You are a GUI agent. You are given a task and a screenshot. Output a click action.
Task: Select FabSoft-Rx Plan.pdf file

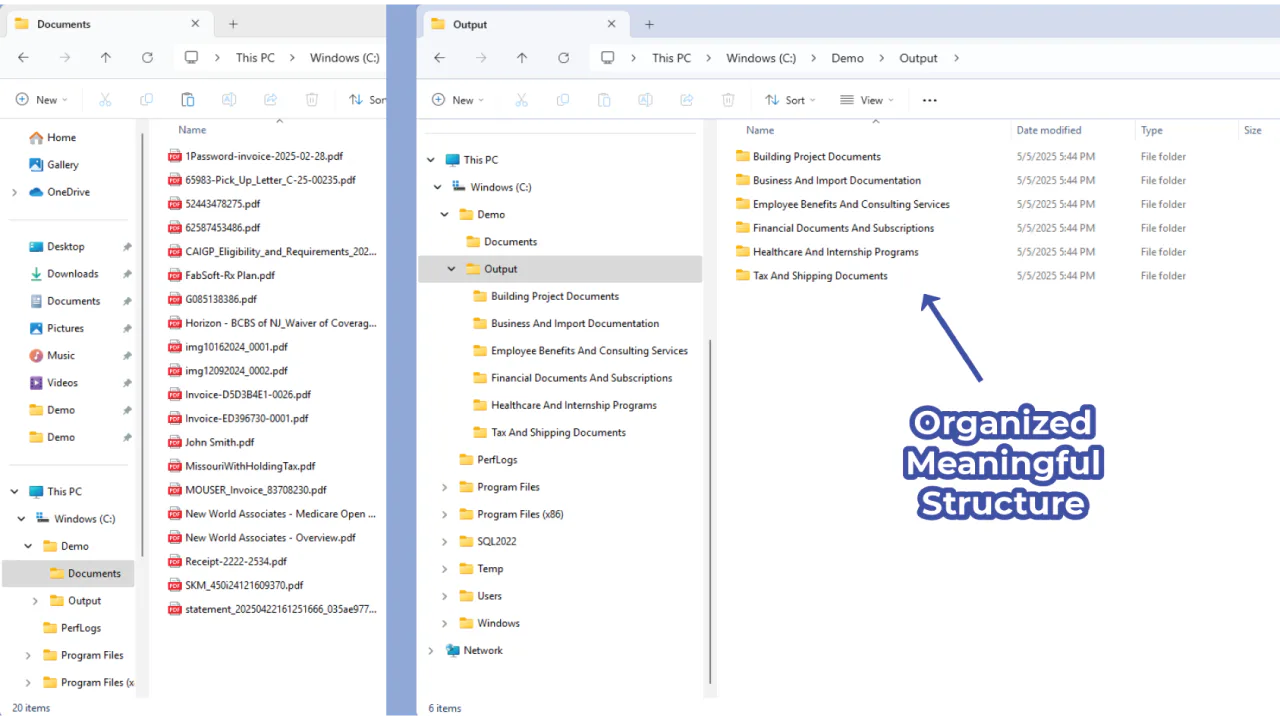pyautogui.click(x=230, y=275)
